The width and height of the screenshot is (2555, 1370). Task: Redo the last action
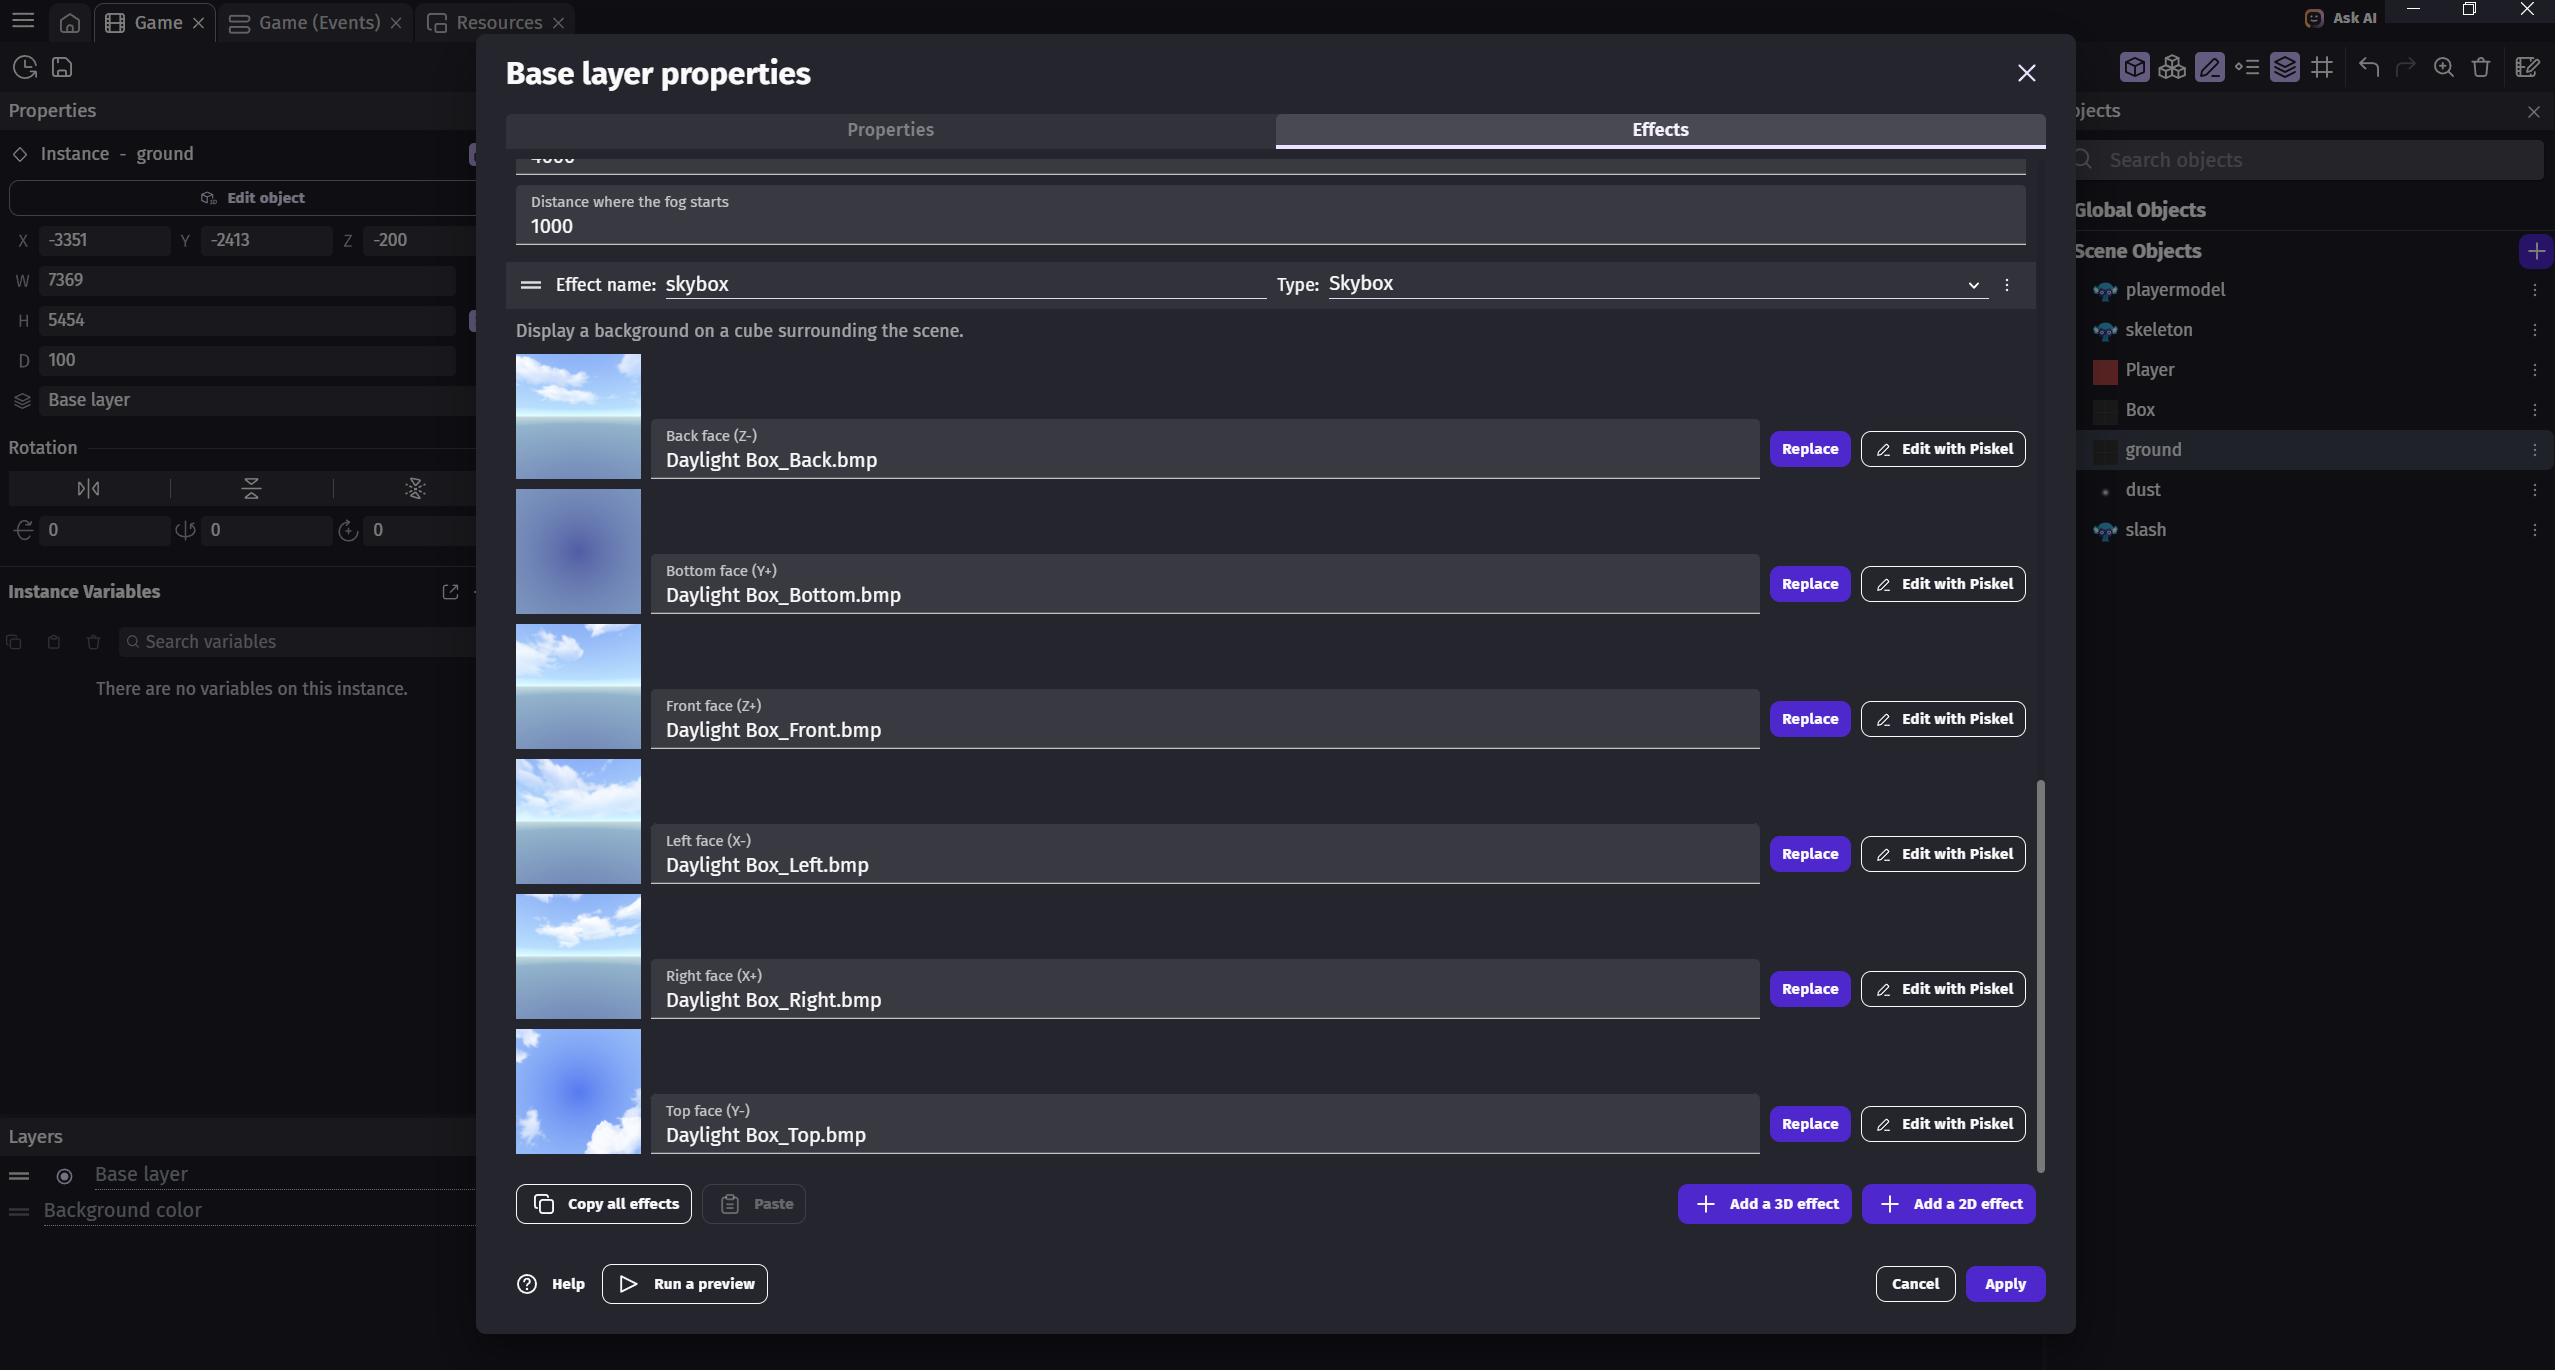pyautogui.click(x=2404, y=67)
